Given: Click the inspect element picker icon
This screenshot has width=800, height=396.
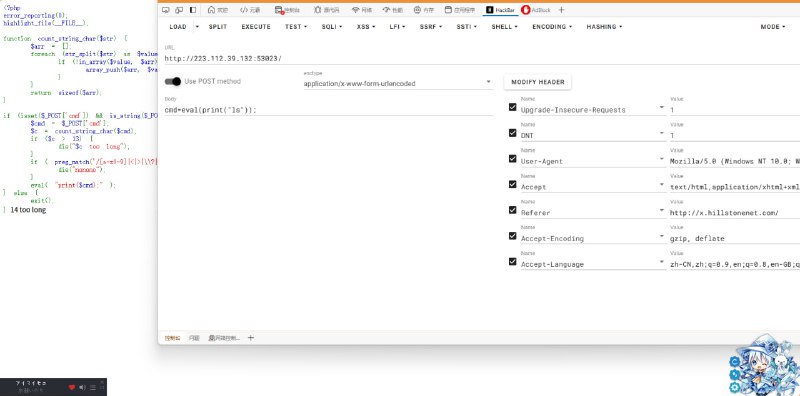Looking at the screenshot, I should click(x=165, y=10).
